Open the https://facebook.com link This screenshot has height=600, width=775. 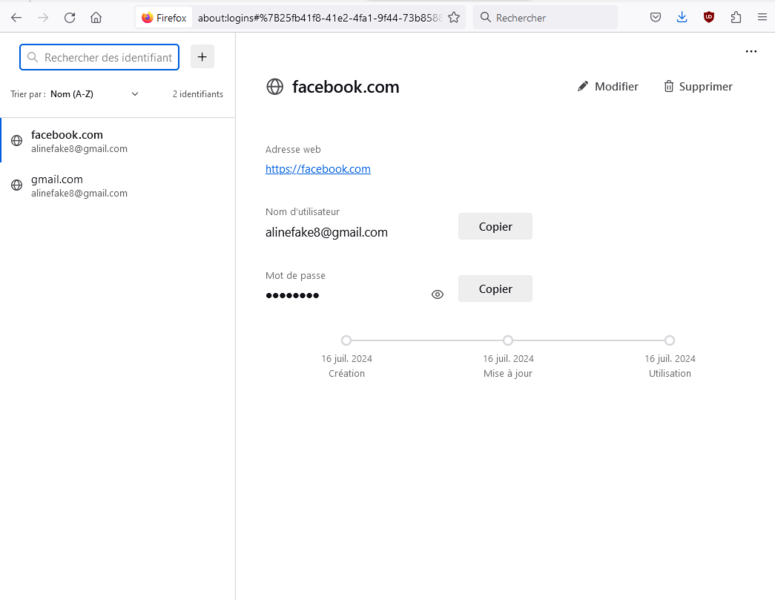[318, 169]
